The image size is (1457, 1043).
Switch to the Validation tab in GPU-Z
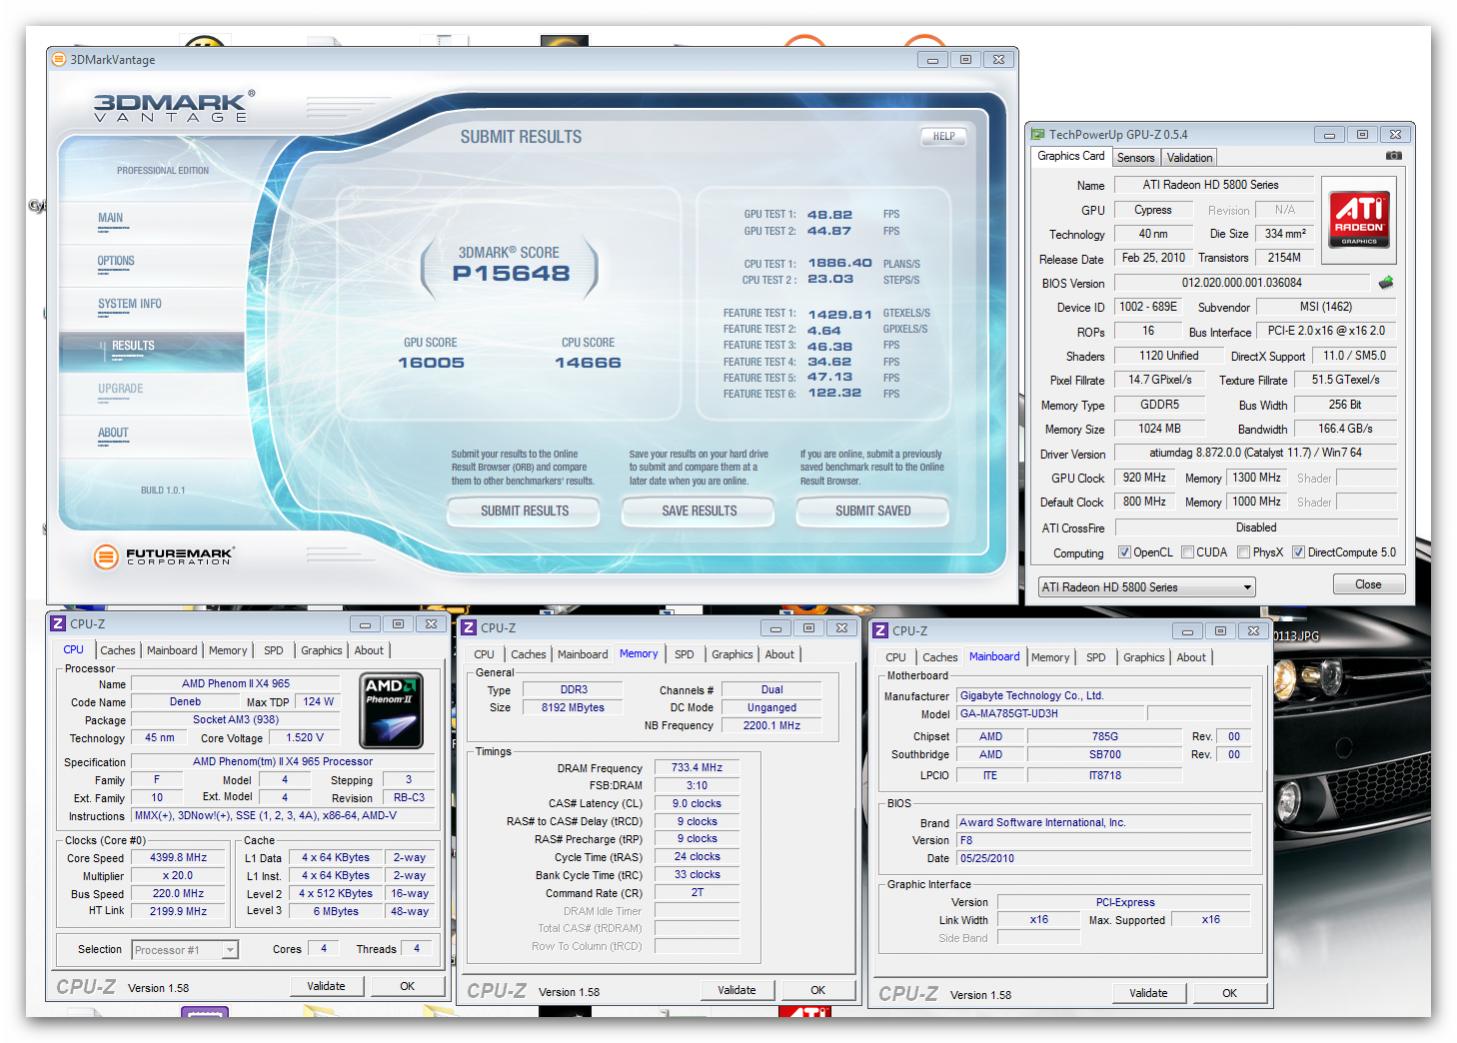[x=1190, y=158]
